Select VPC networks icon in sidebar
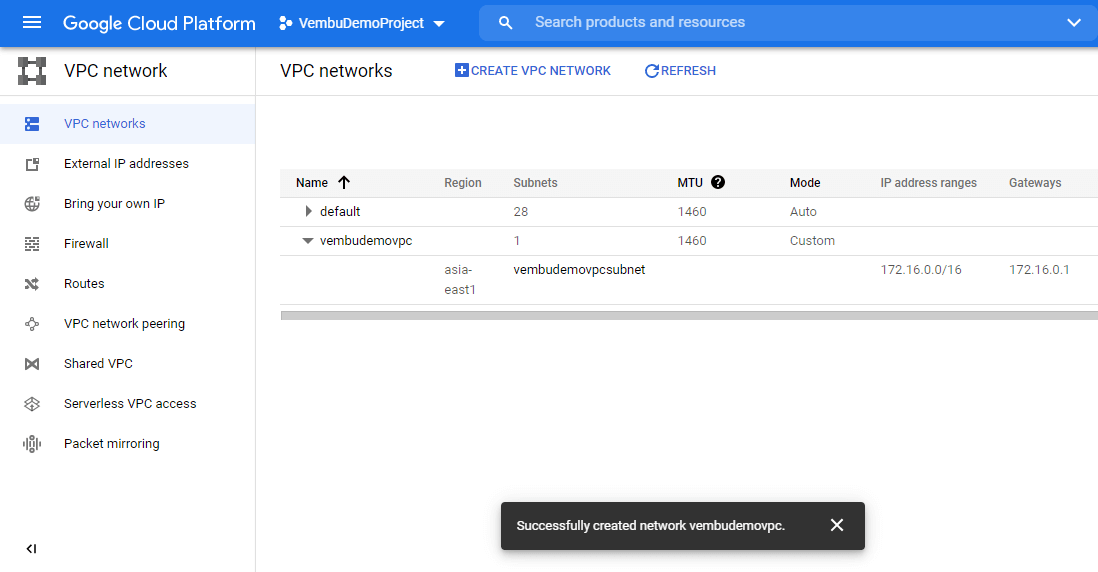Viewport: 1098px width, 572px height. (32, 124)
